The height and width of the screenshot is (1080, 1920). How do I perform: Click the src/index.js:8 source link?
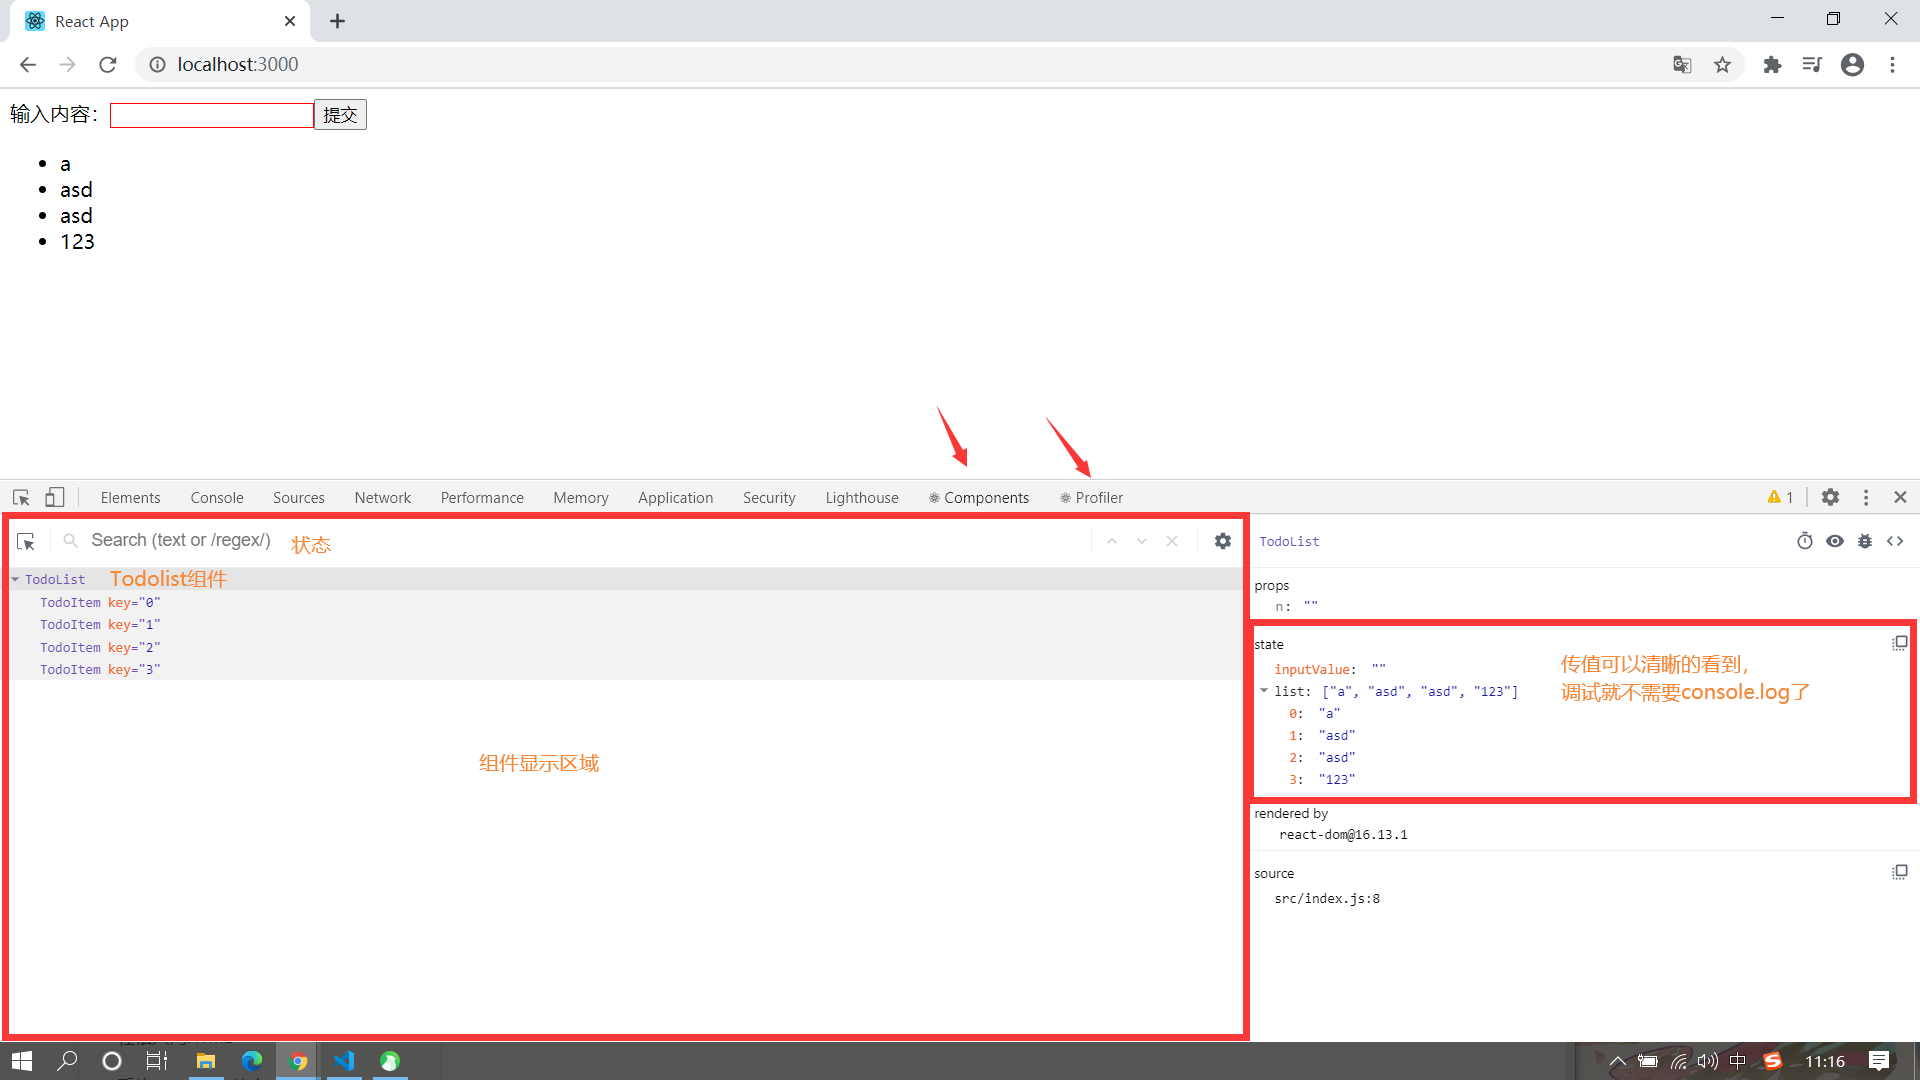click(1326, 898)
